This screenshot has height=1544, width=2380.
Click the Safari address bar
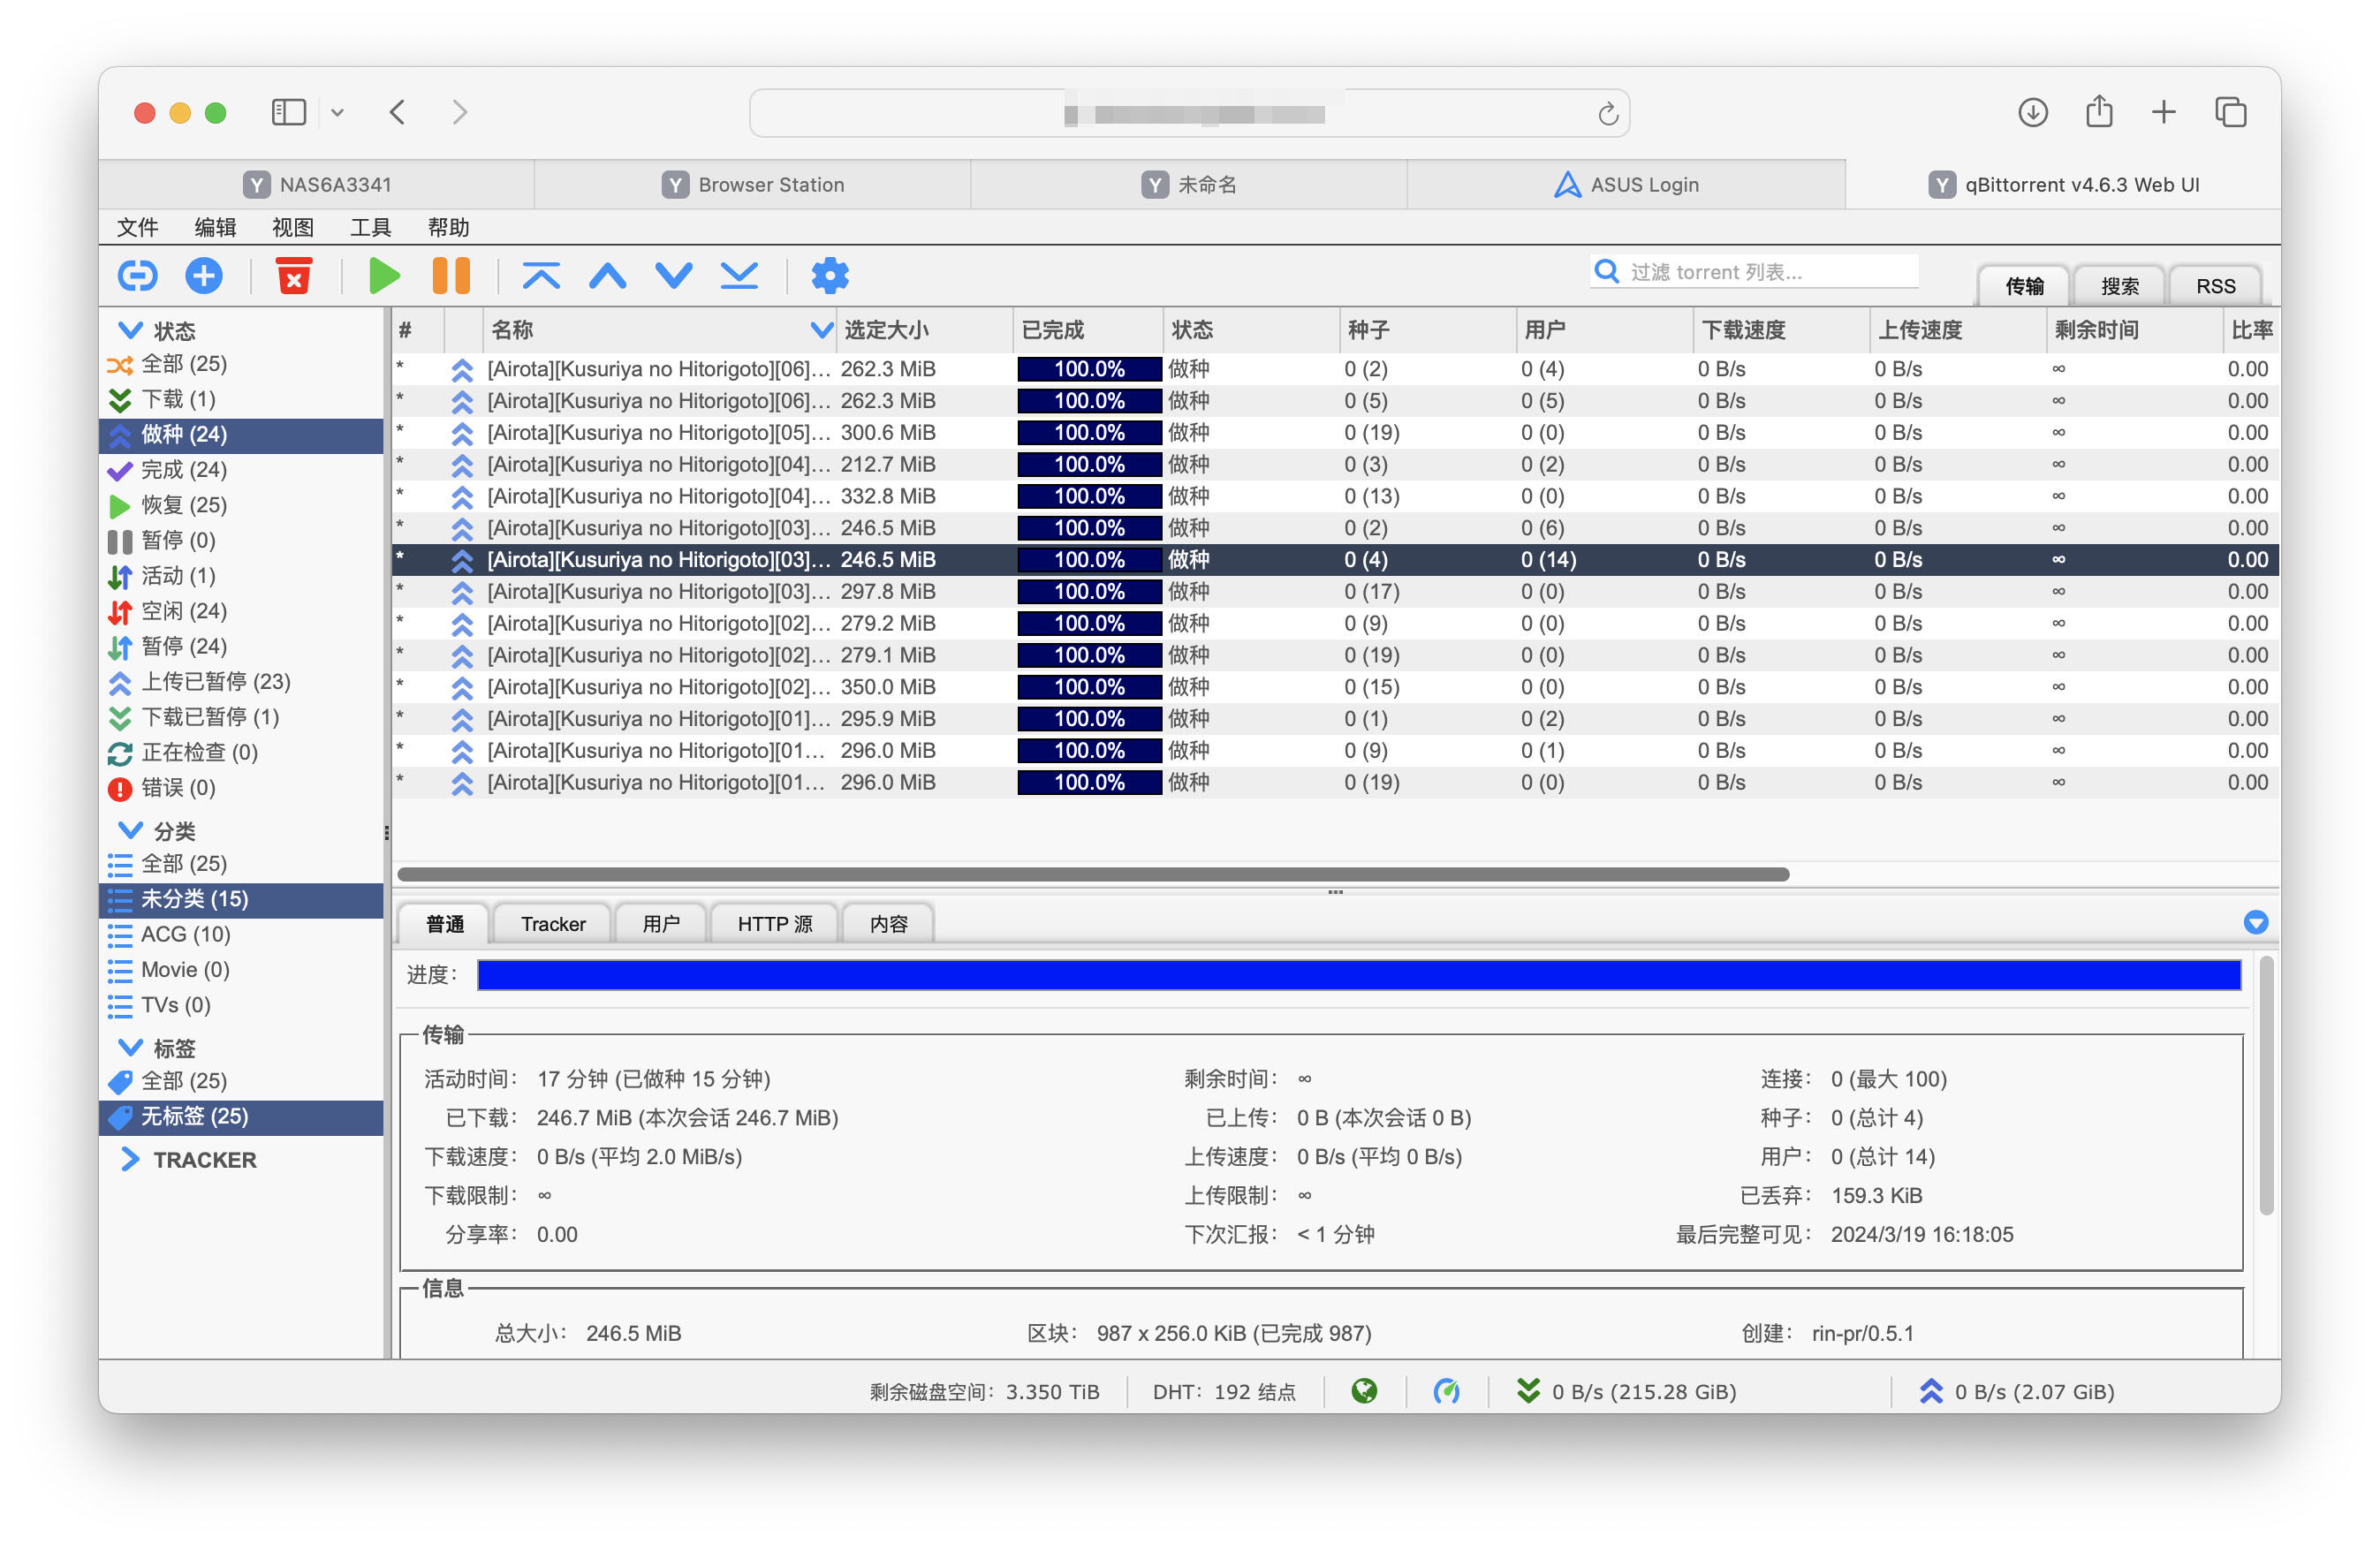click(x=1190, y=113)
